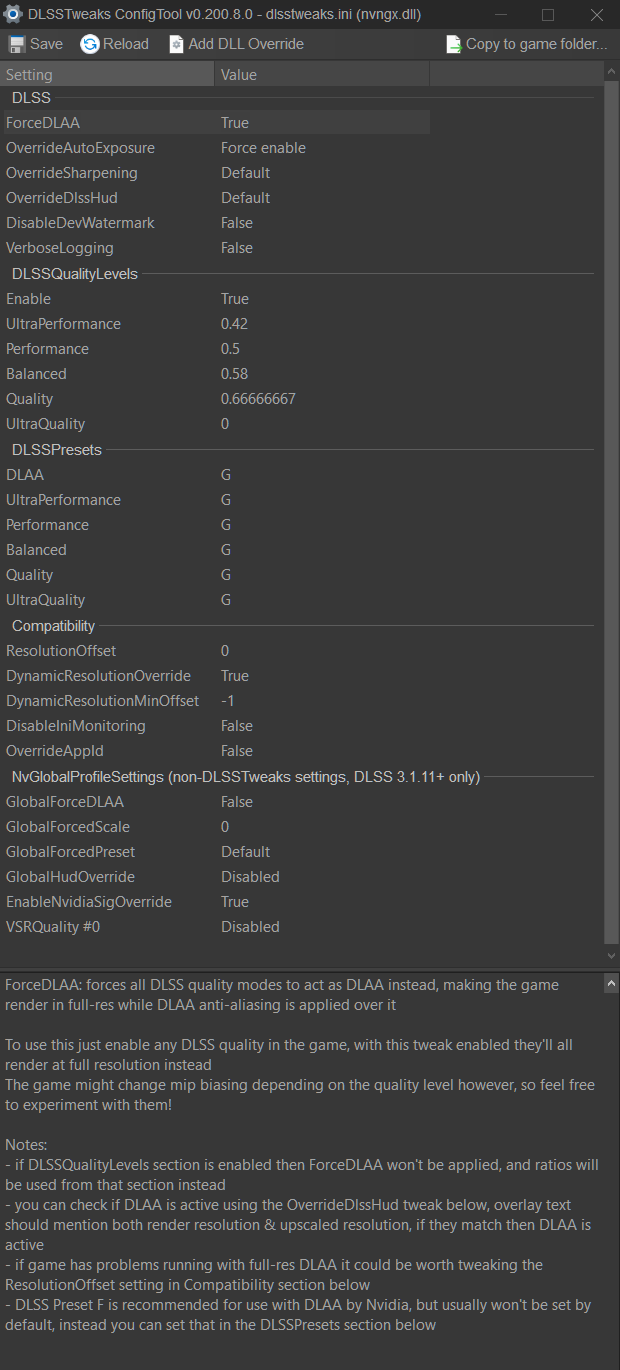620x1370 pixels.
Task: Click the Save floppy disk icon
Action: coord(17,44)
